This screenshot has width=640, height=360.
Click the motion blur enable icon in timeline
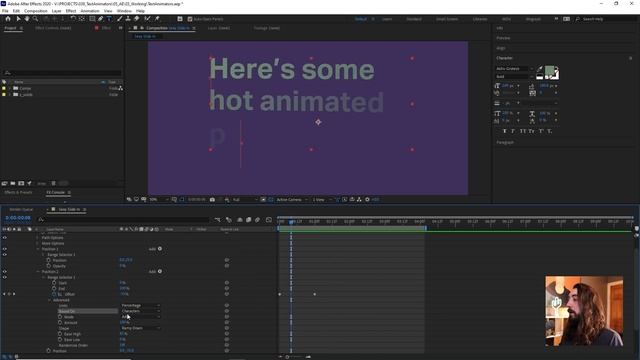[257, 220]
